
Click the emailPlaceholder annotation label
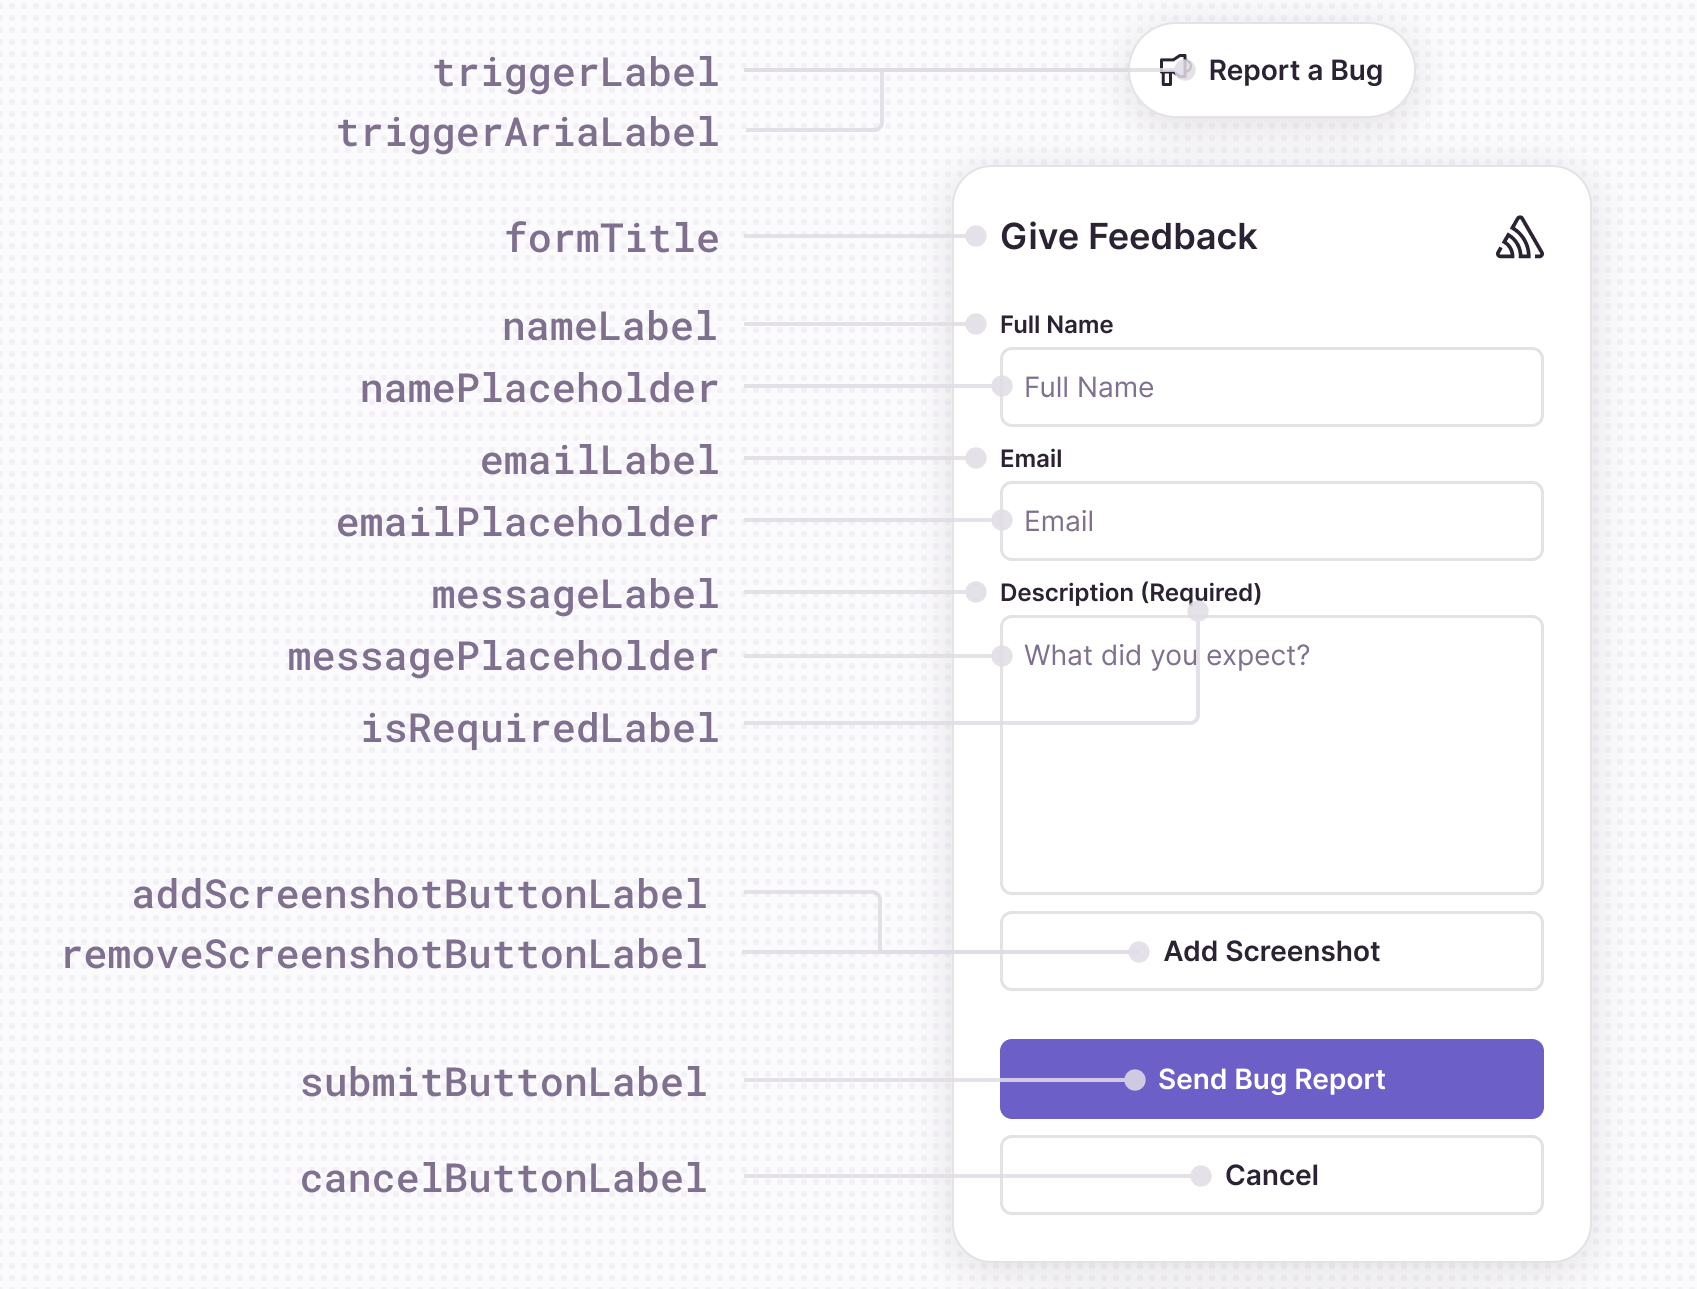click(x=528, y=522)
